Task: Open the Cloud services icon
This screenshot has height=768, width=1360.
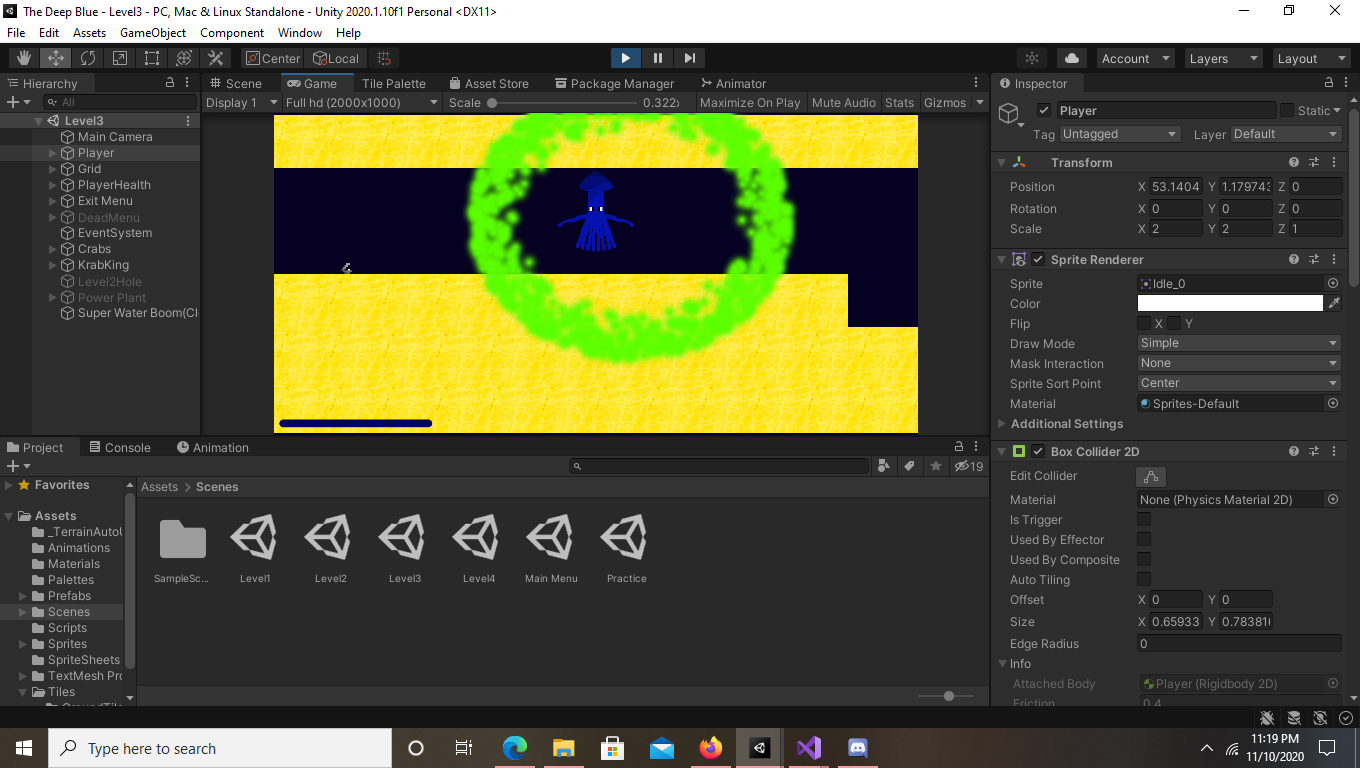Action: tap(1072, 58)
